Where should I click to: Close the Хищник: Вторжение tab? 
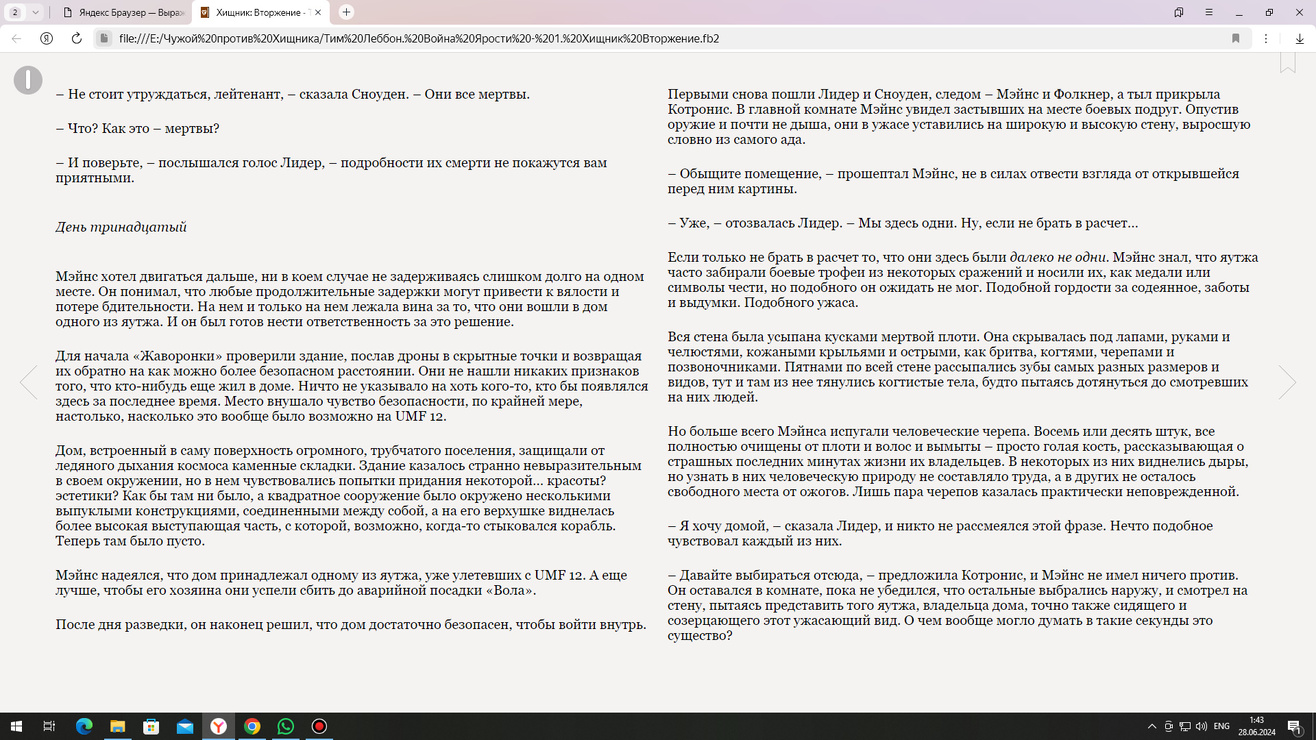point(319,12)
